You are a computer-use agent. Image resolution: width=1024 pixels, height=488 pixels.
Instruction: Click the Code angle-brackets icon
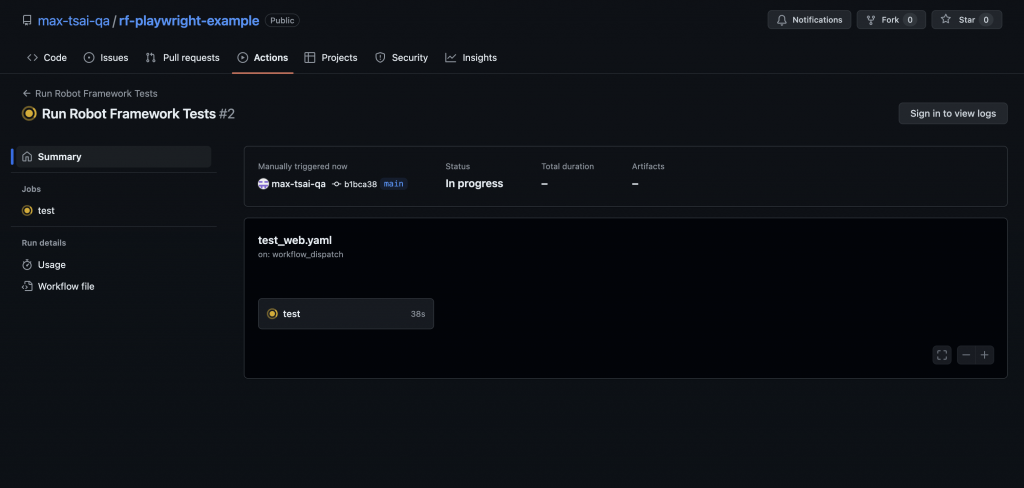32,57
